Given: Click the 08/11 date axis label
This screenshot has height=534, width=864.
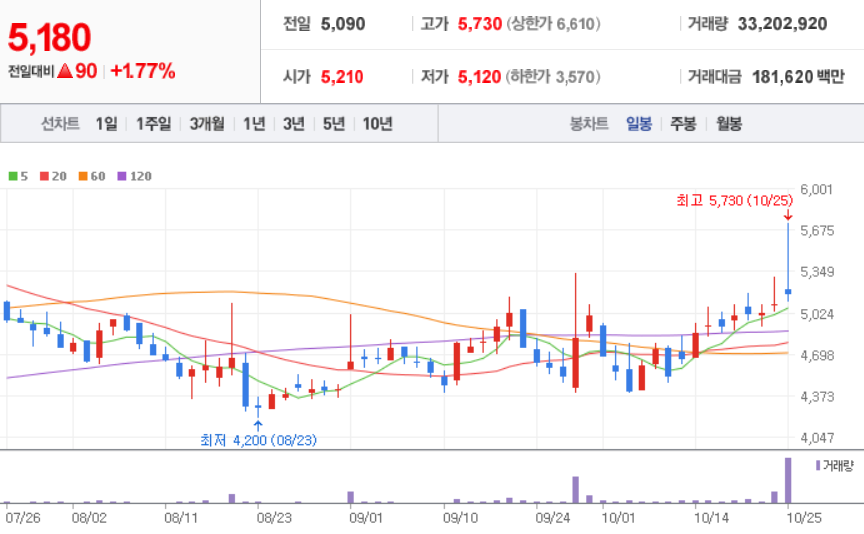Looking at the screenshot, I should 181,519.
